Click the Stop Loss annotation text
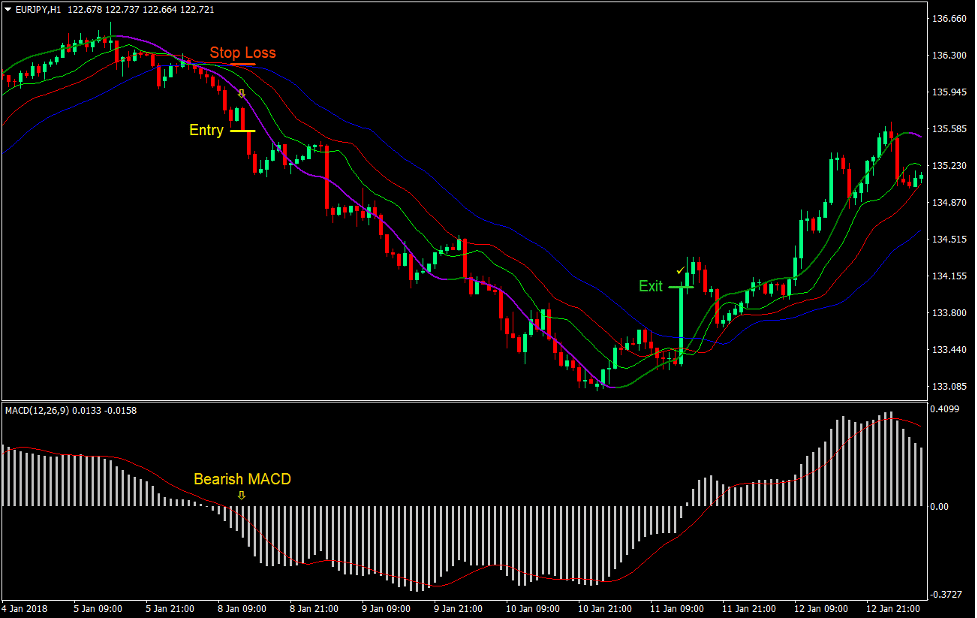 (x=243, y=52)
